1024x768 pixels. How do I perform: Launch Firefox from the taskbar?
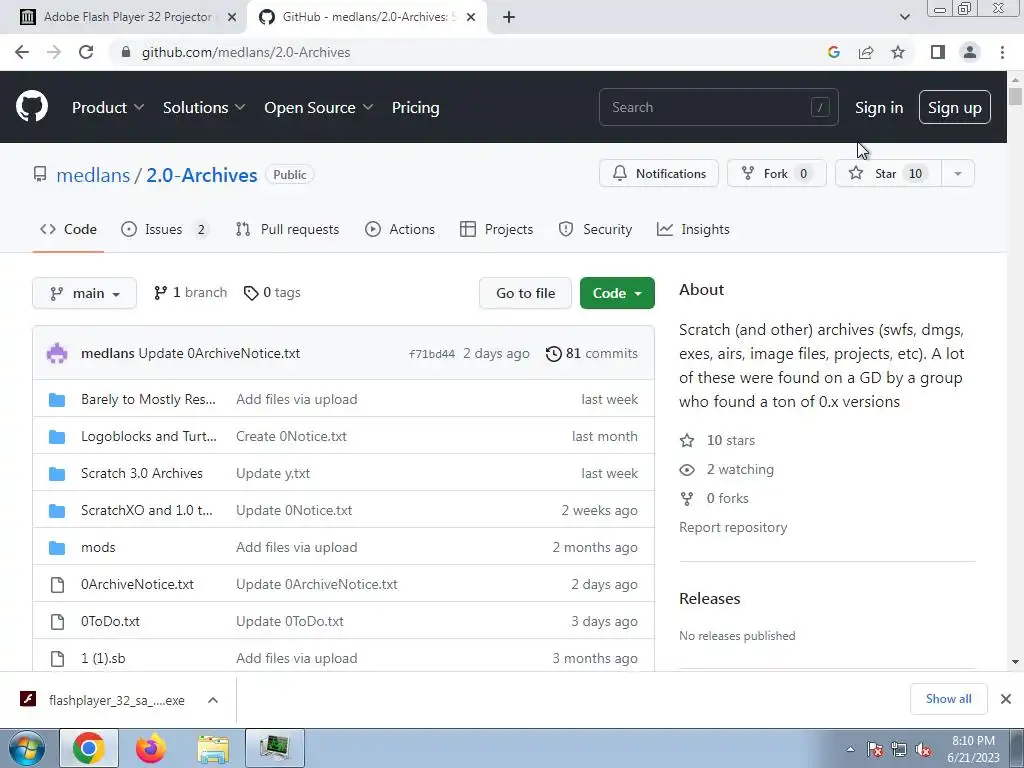pyautogui.click(x=151, y=748)
